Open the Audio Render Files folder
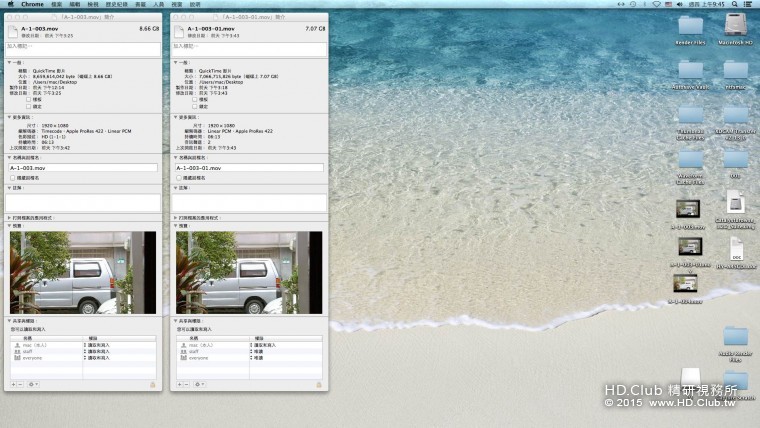Viewport: 760px width, 428px height. (x=735, y=337)
